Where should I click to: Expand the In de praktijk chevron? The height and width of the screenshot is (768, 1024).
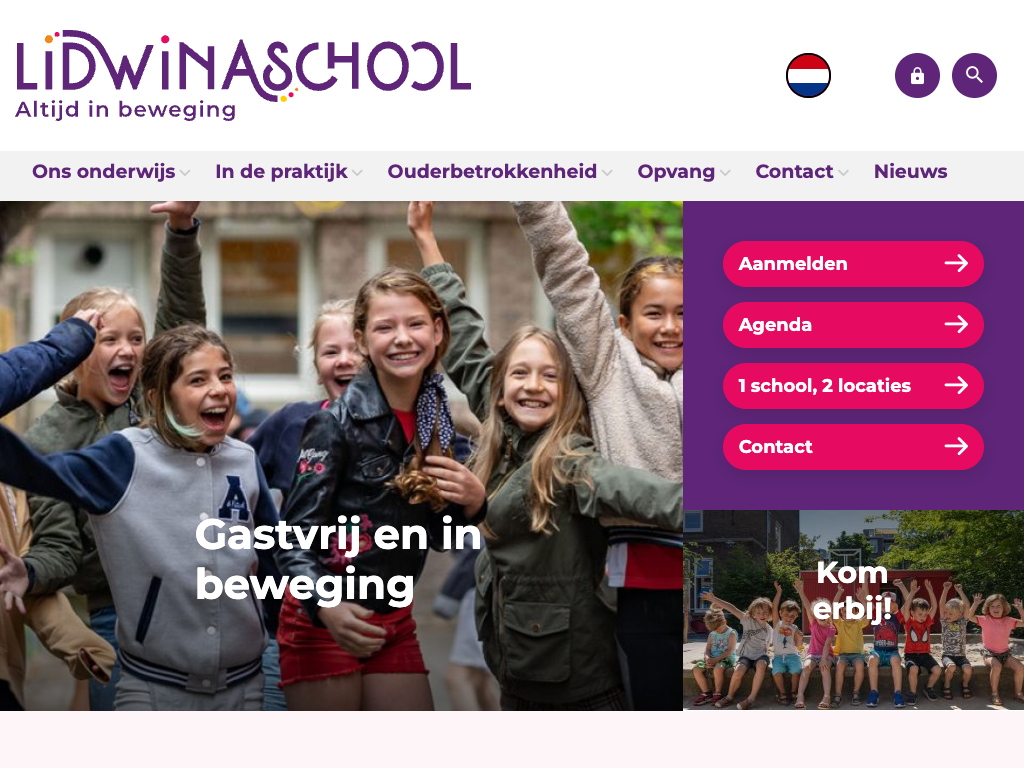coord(357,173)
